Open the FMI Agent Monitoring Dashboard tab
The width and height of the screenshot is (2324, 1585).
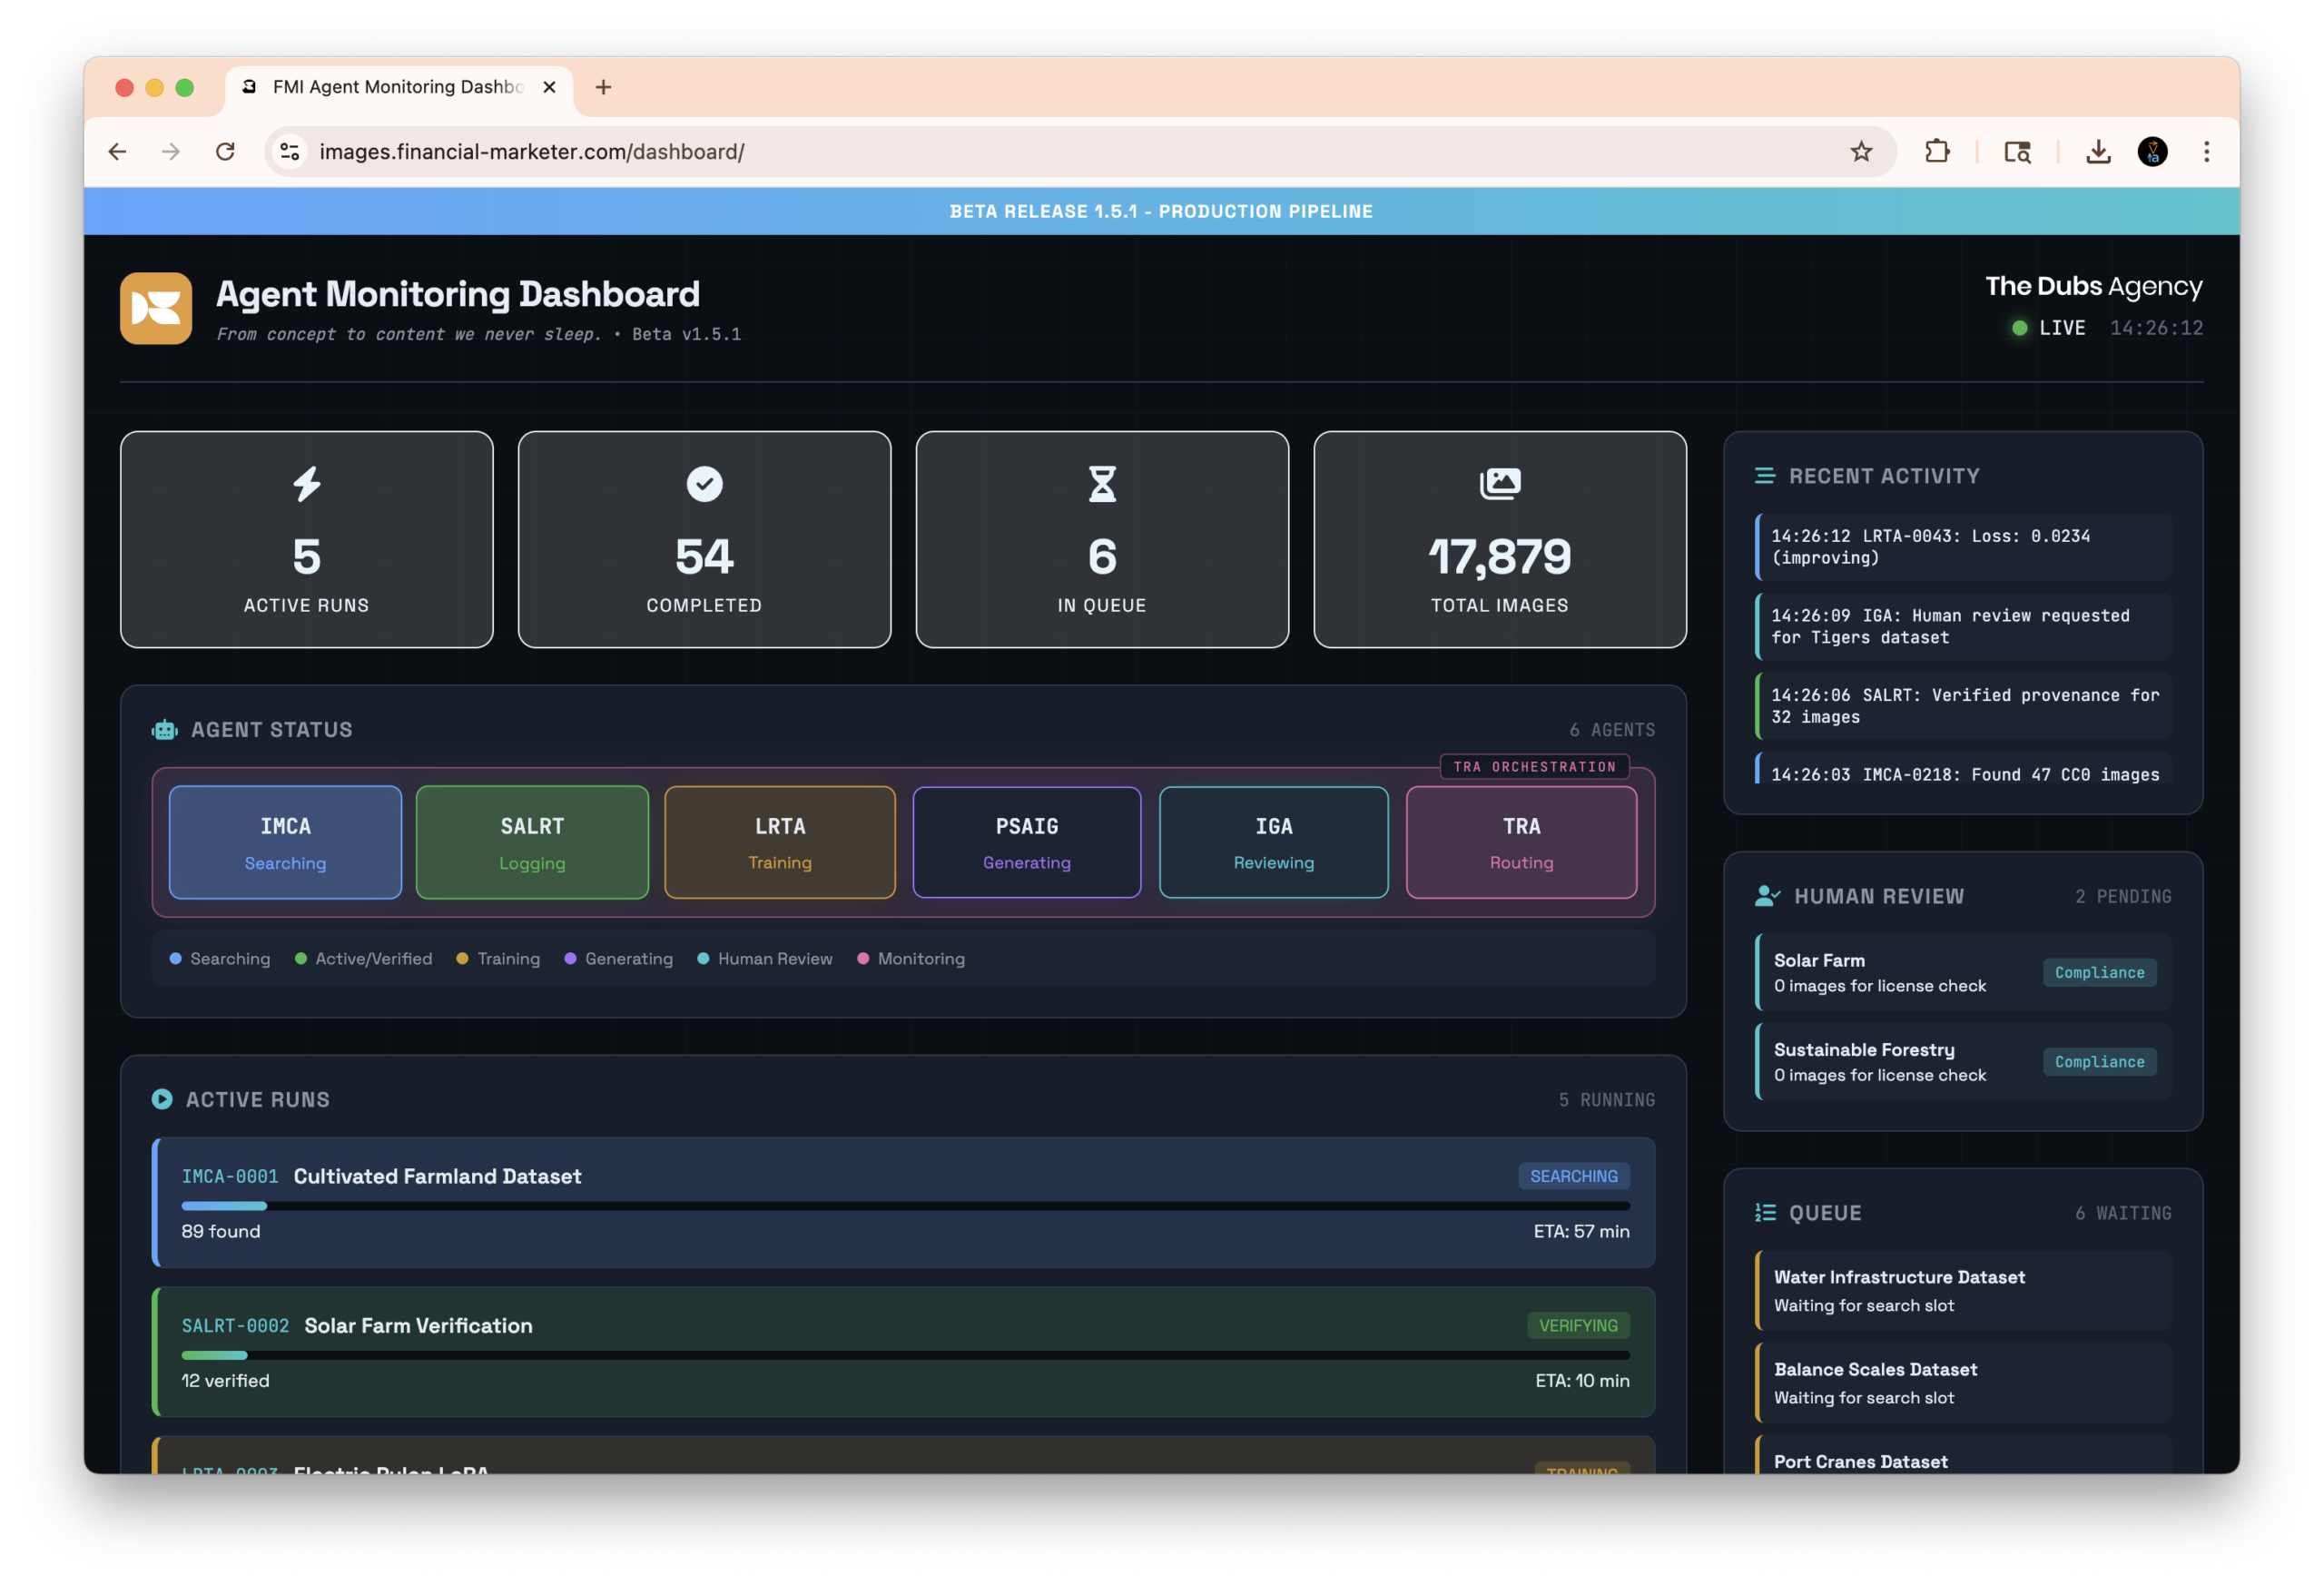[397, 87]
